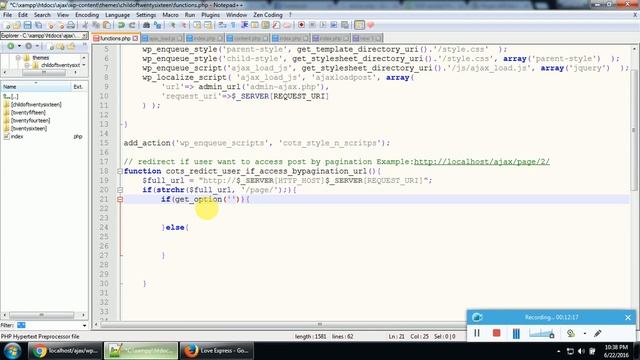Collapse the red fold marker at line 21

(x=120, y=199)
